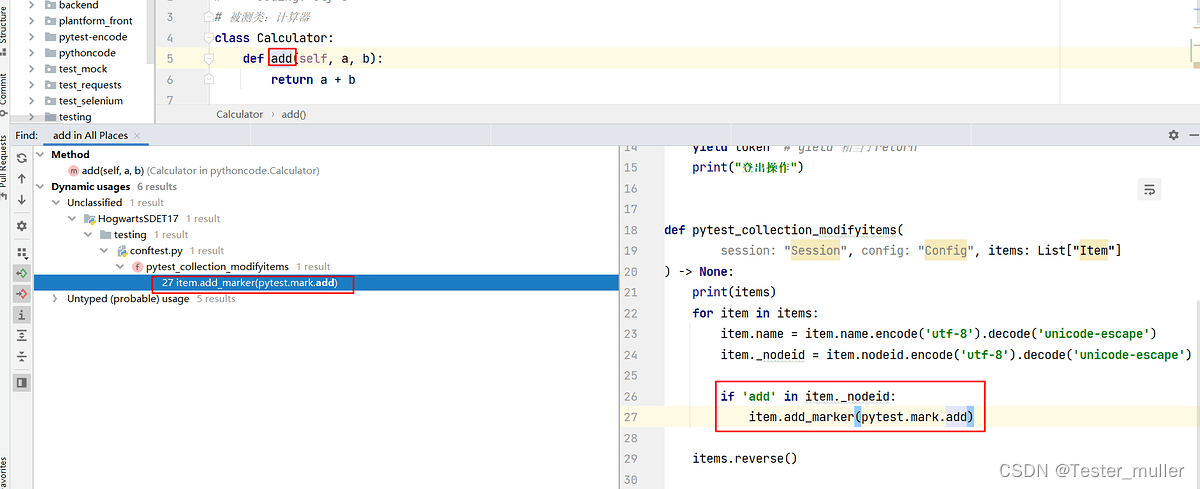Go to next occurrence down arrow
This screenshot has width=1200, height=489.
pyautogui.click(x=22, y=199)
